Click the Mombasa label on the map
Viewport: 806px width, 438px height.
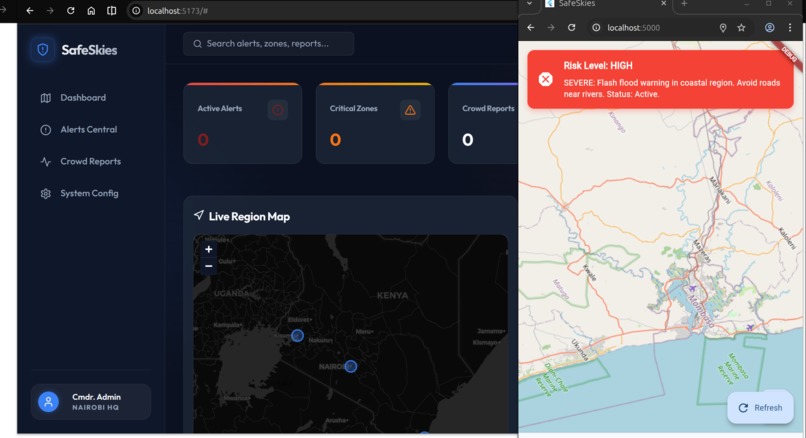click(701, 311)
